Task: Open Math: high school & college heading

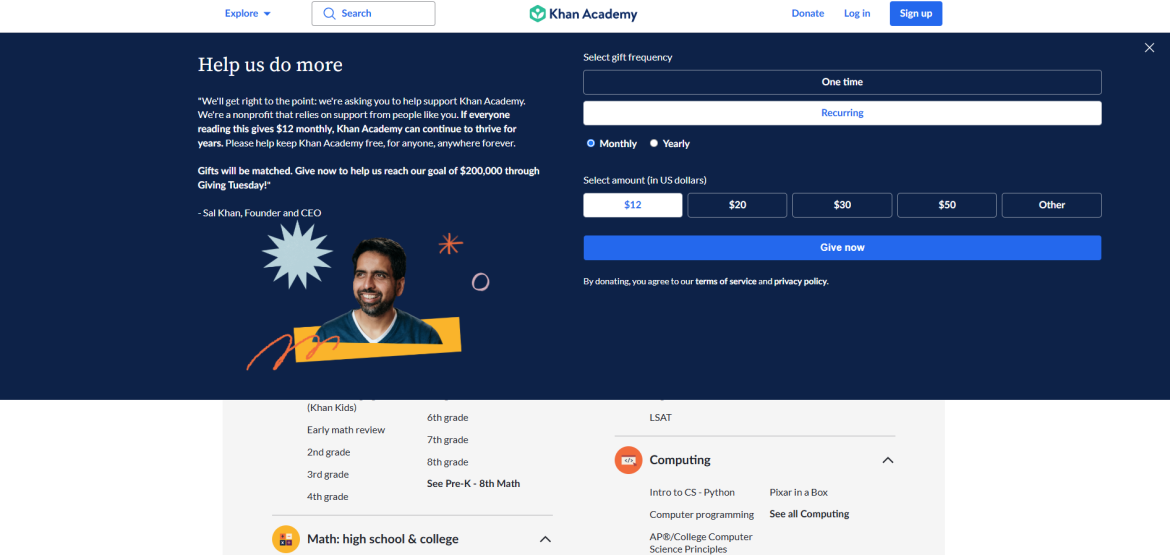Action: tap(383, 539)
